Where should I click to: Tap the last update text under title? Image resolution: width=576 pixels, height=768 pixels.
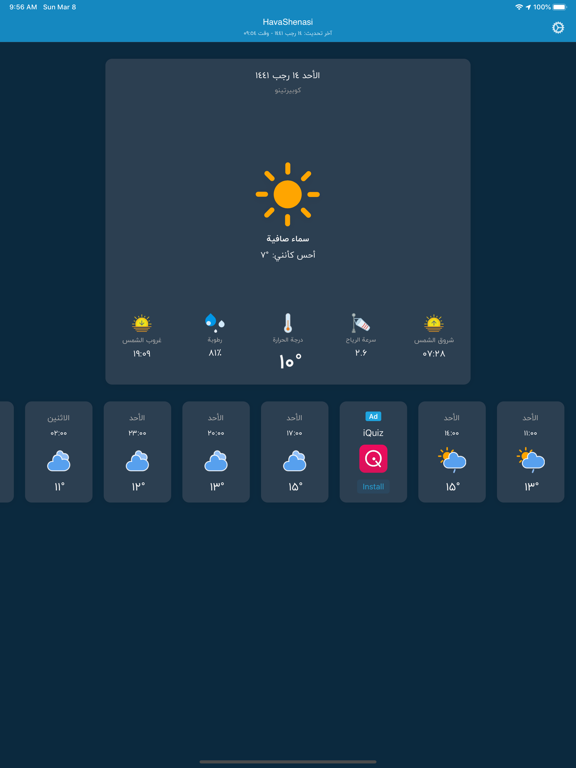(288, 33)
